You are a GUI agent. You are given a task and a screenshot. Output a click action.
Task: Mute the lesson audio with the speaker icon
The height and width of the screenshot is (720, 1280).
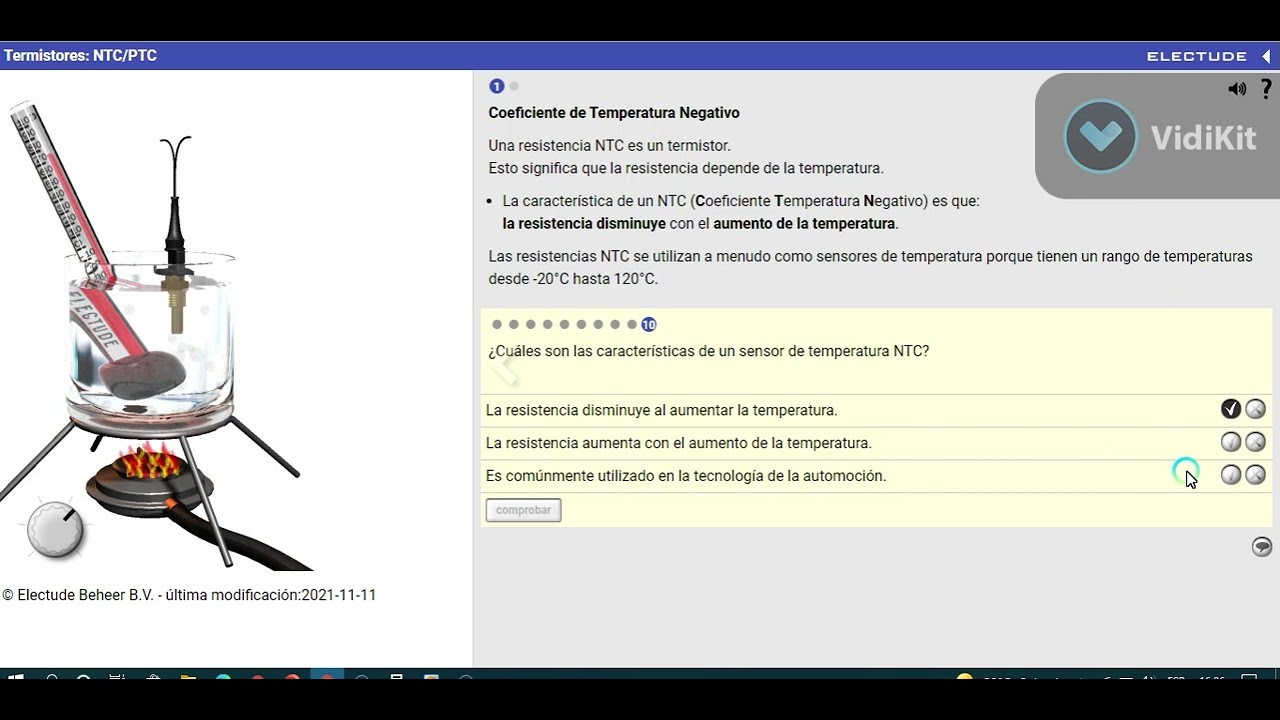click(1237, 89)
